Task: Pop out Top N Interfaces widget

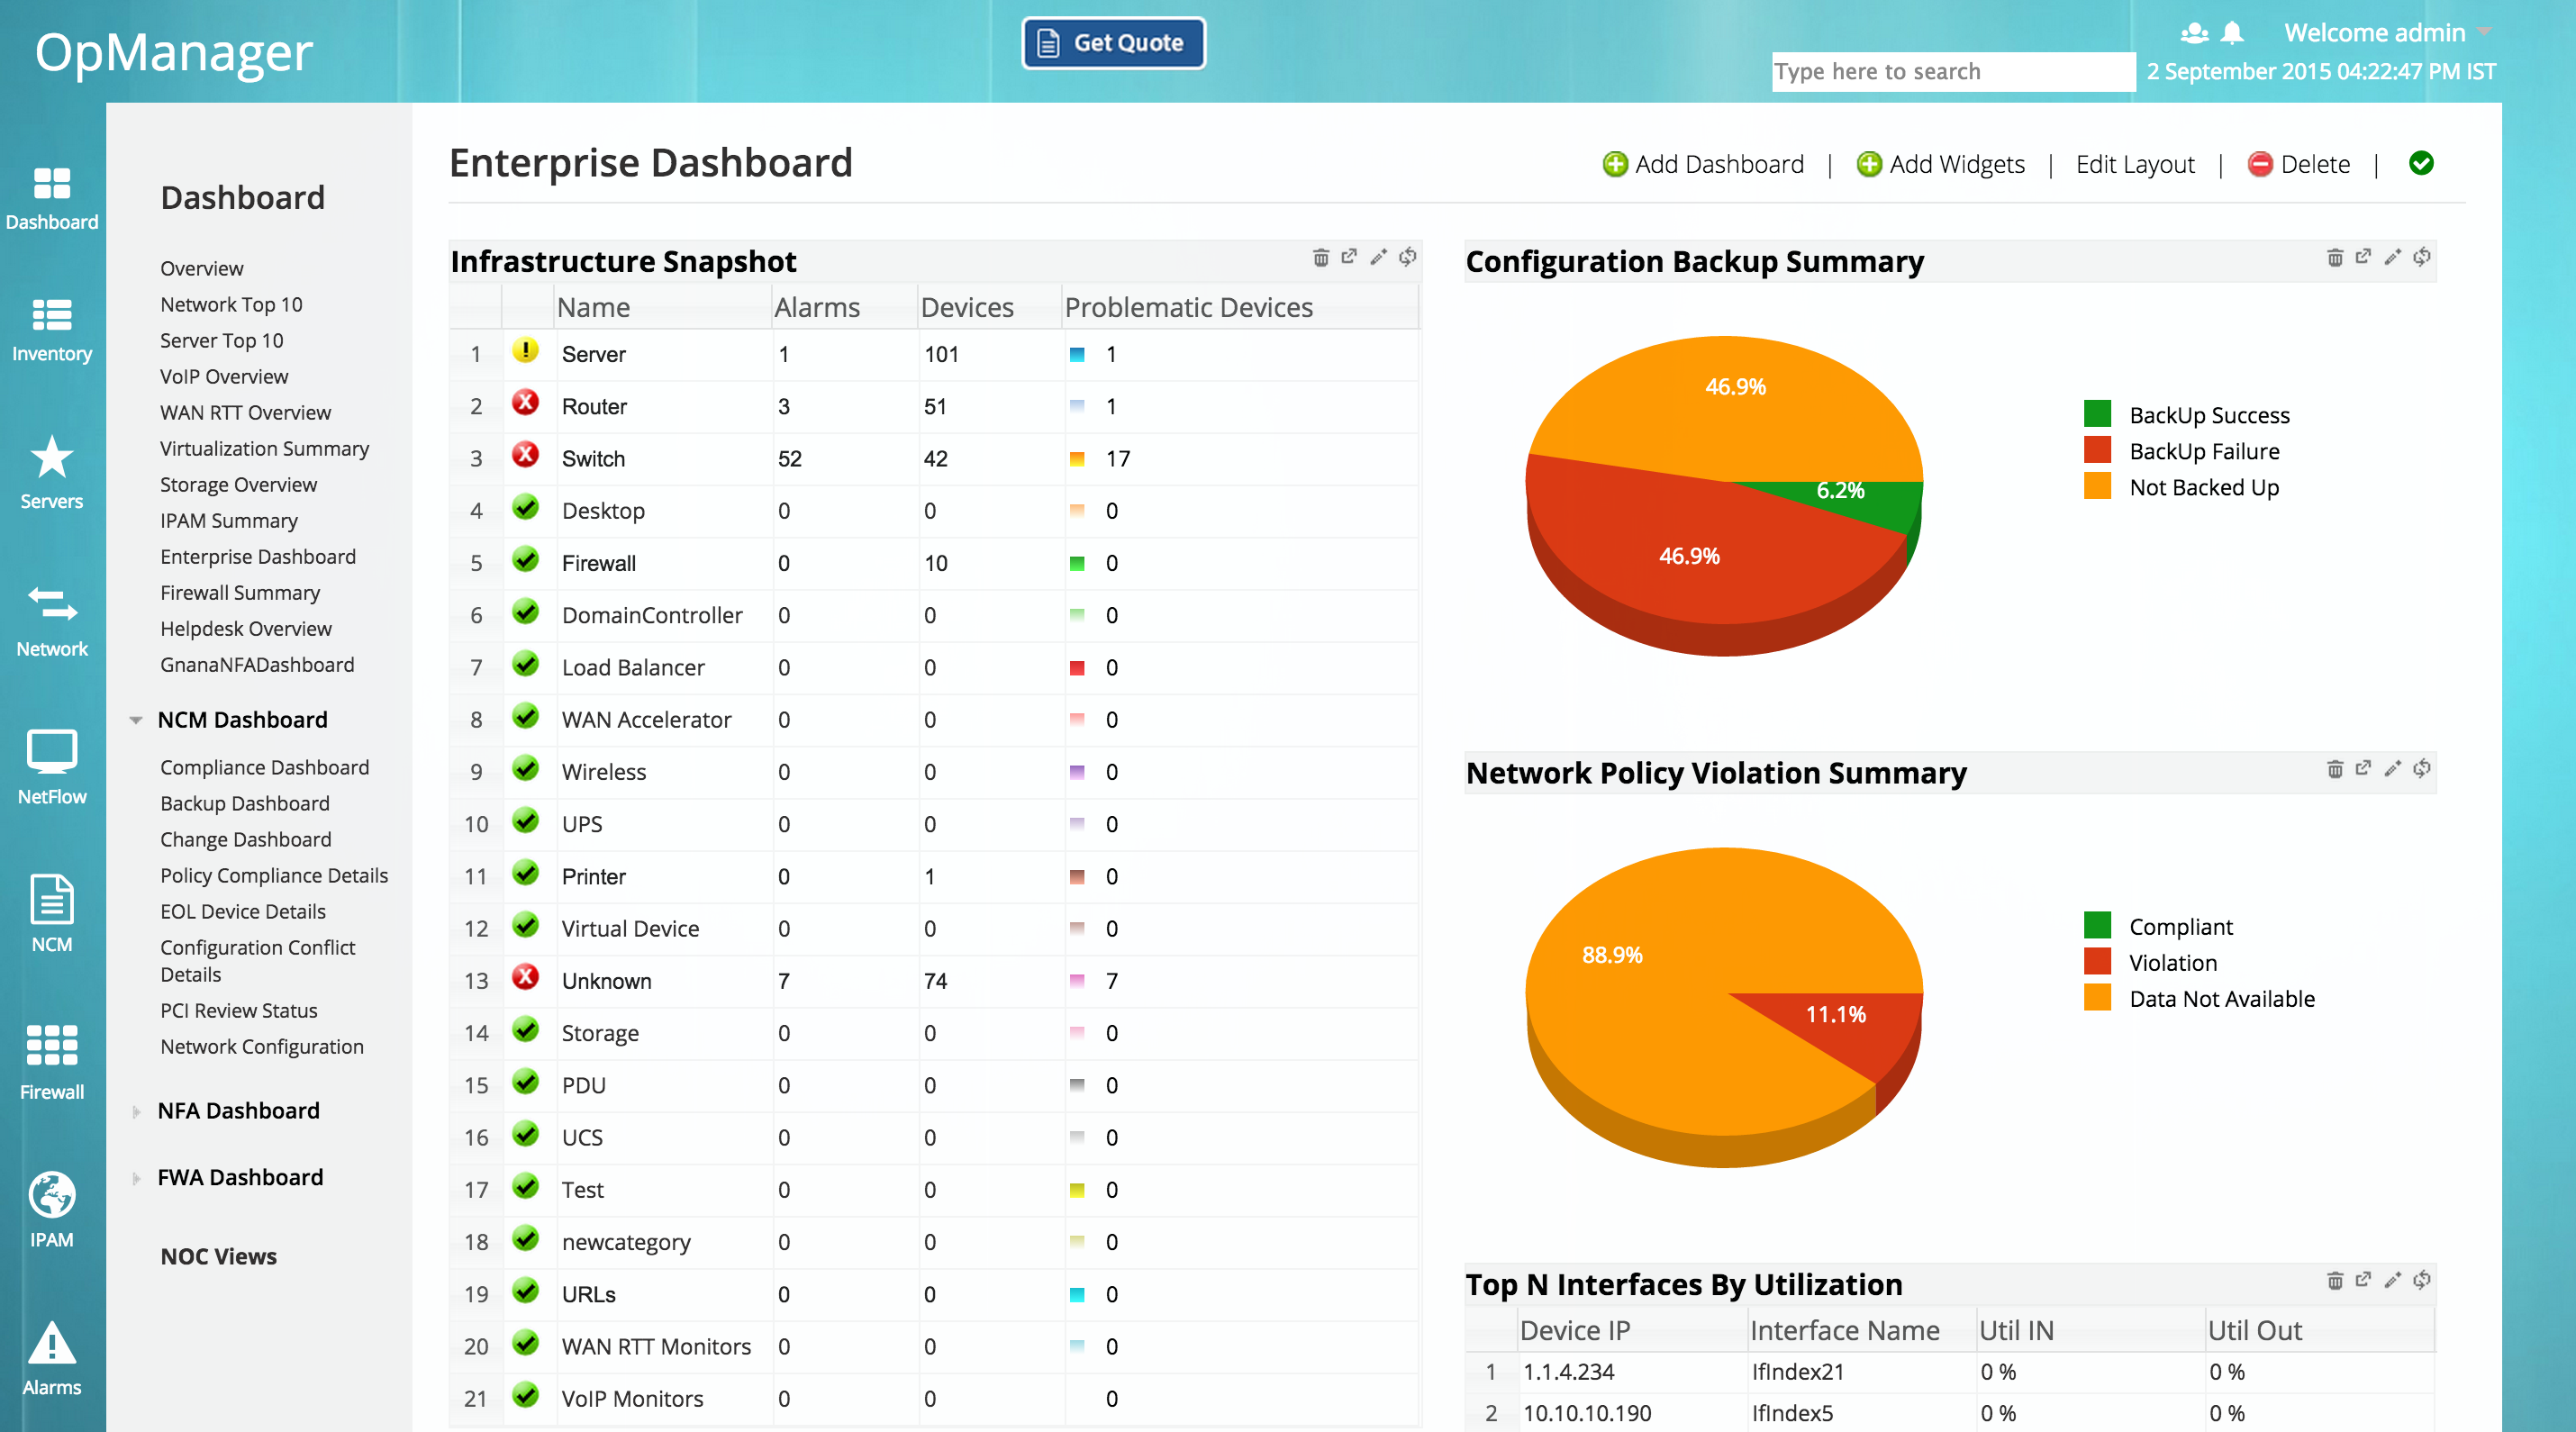Action: point(2363,1280)
